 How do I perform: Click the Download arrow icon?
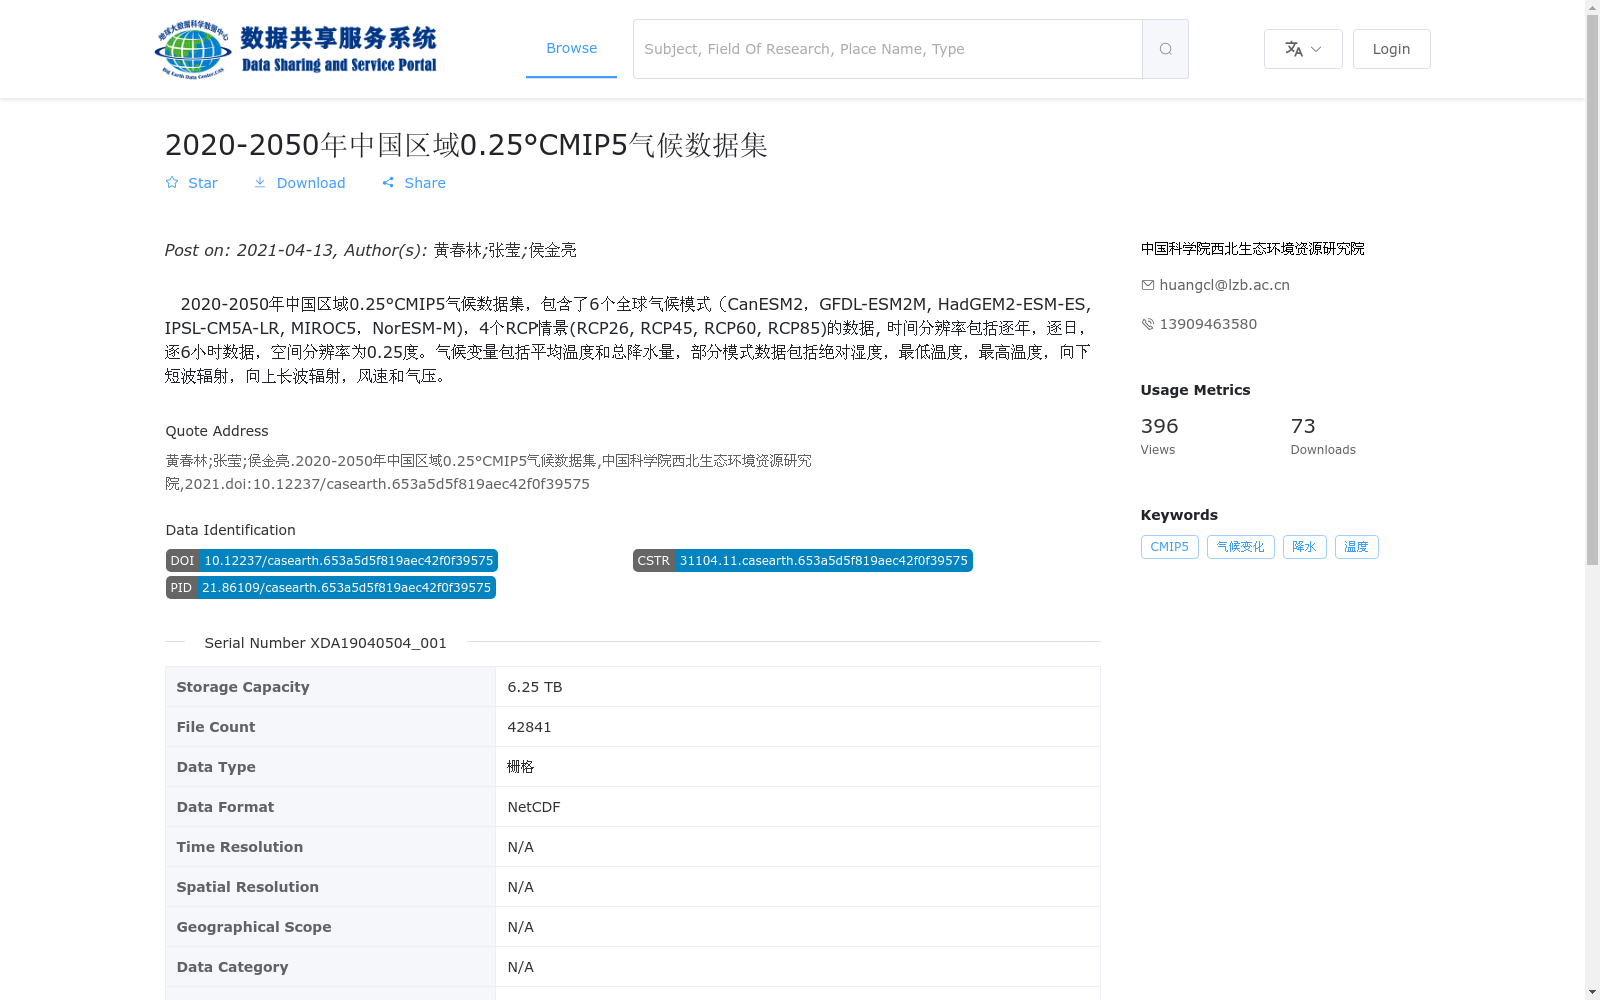pyautogui.click(x=260, y=183)
